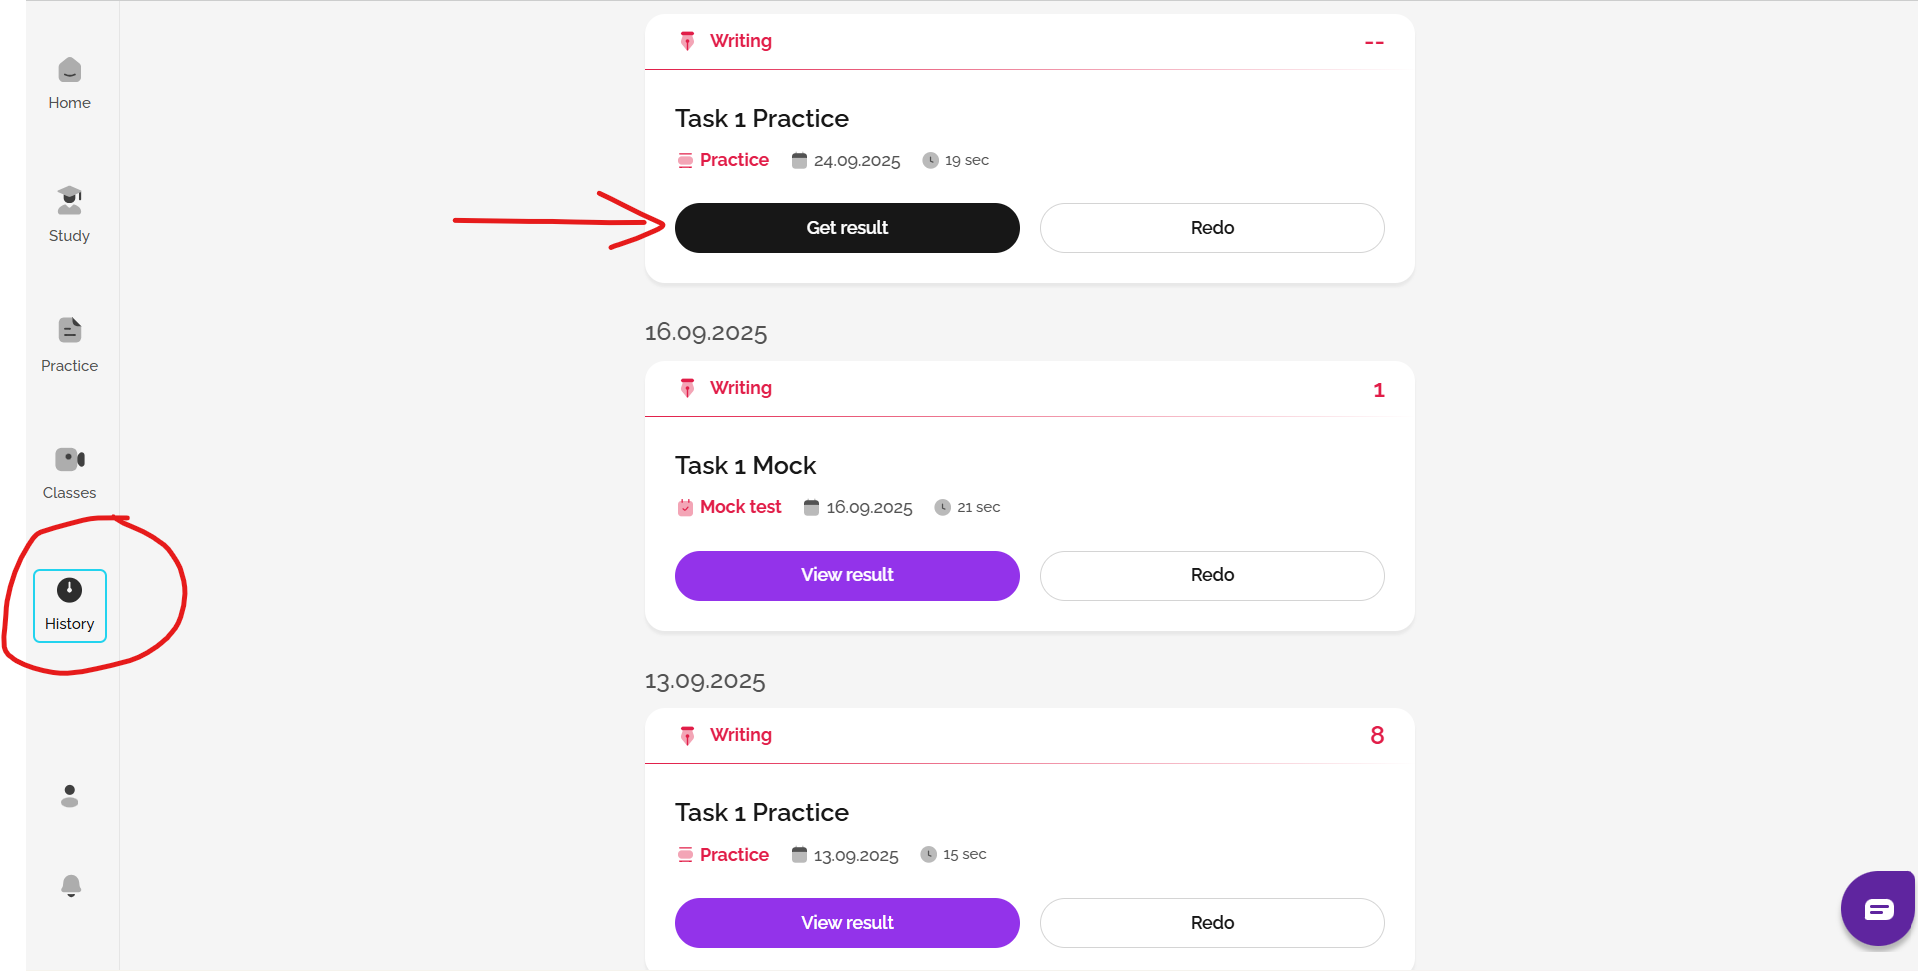This screenshot has width=1918, height=971.
Task: View result of Task 1 Mock
Action: point(847,575)
